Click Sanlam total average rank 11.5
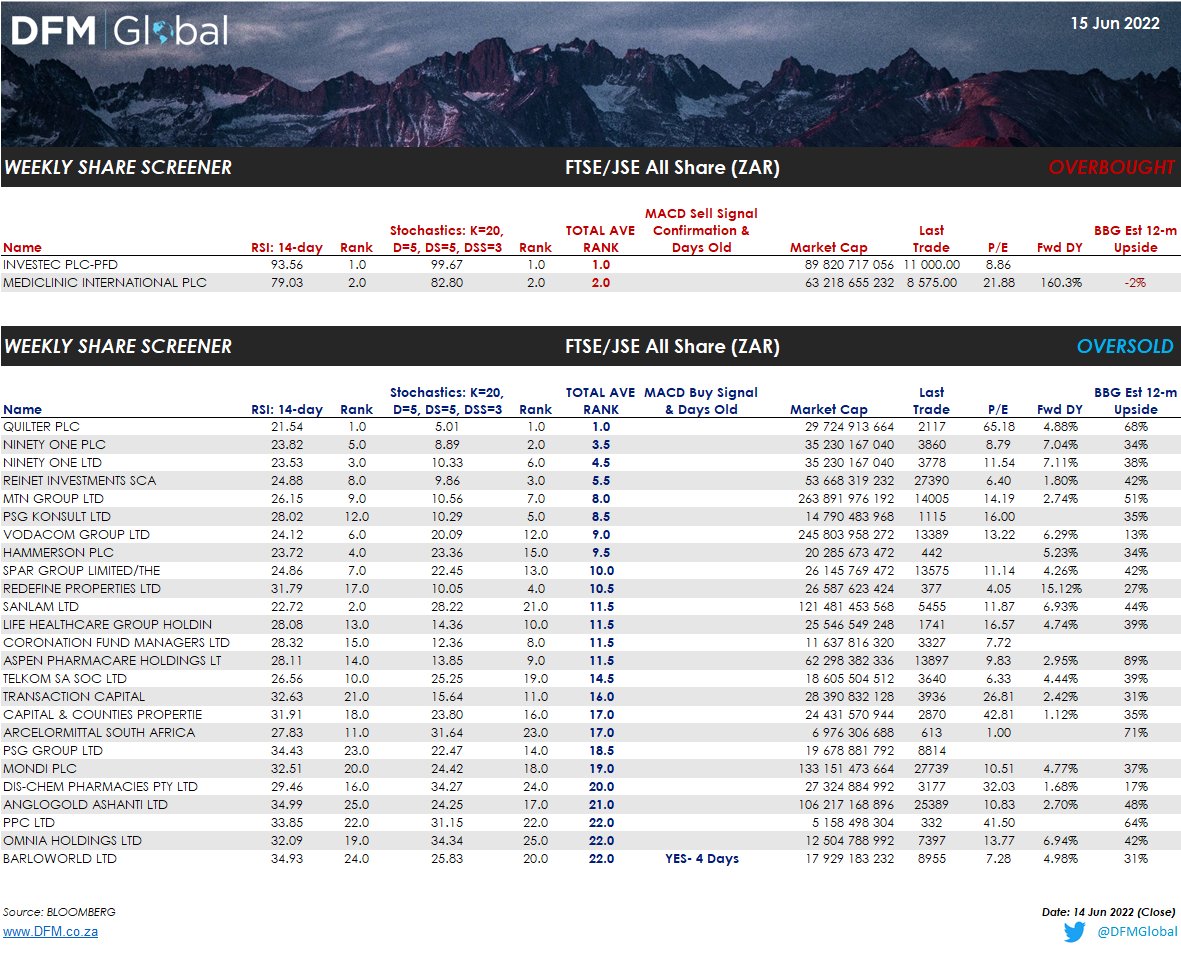This screenshot has width=1181, height=958. [602, 607]
